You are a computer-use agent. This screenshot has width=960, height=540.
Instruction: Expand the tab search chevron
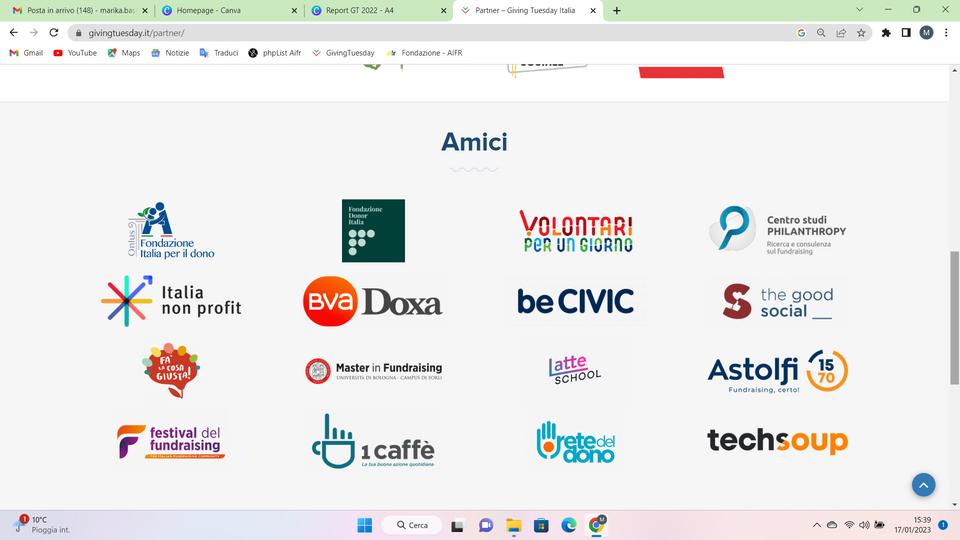point(860,10)
